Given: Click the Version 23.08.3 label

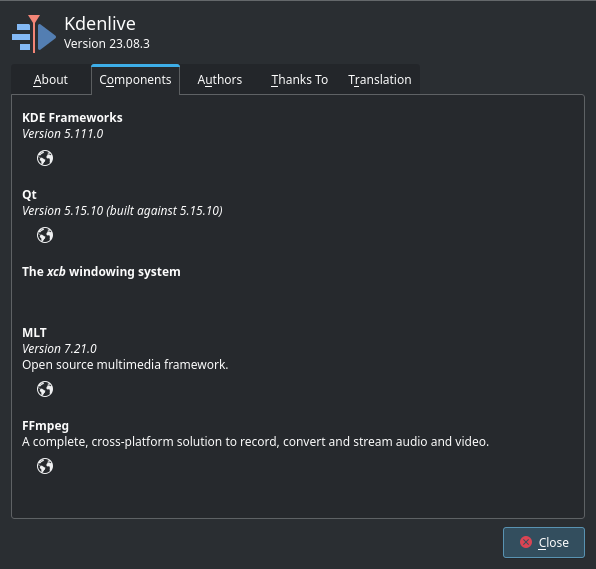Looking at the screenshot, I should 107,44.
